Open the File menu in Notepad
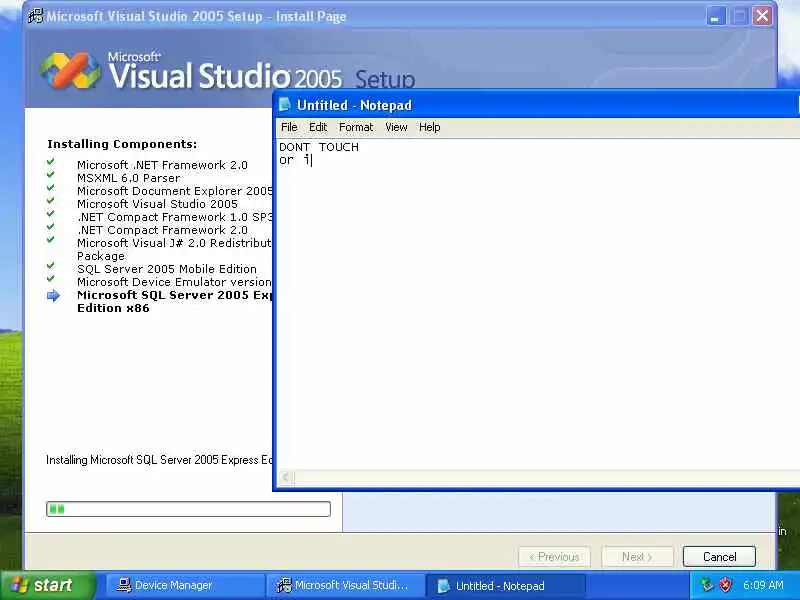This screenshot has width=800, height=600. [289, 127]
